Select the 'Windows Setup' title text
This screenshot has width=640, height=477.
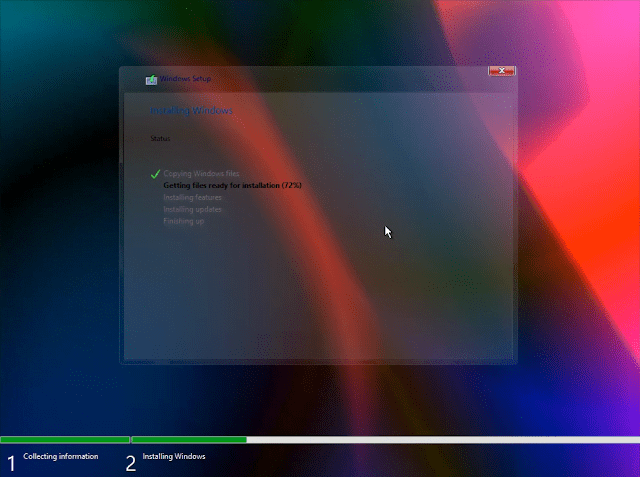coord(185,78)
